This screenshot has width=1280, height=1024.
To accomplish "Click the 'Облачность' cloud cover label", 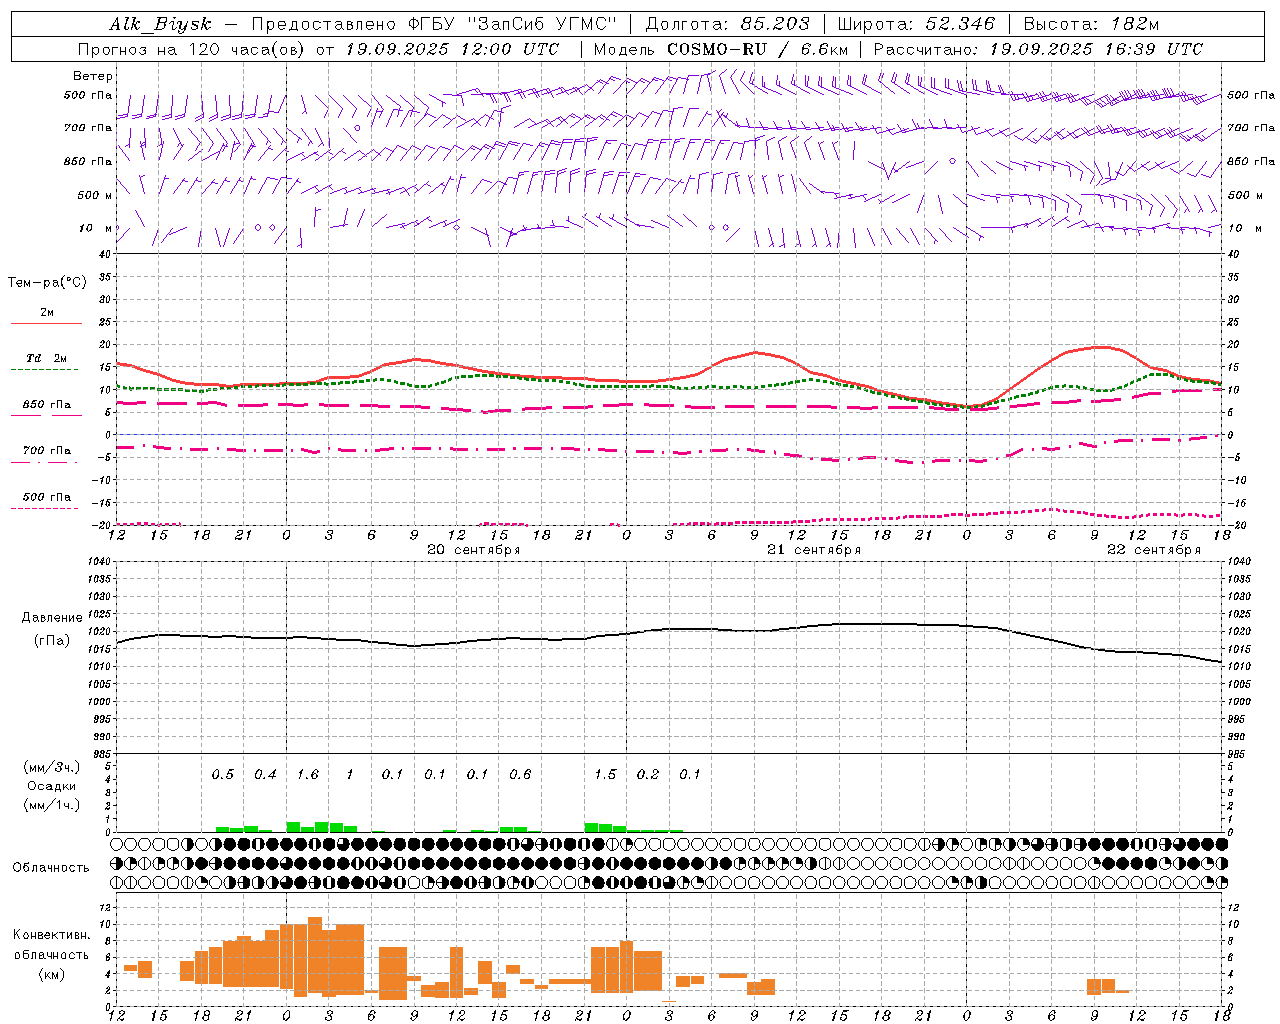I will click(51, 867).
